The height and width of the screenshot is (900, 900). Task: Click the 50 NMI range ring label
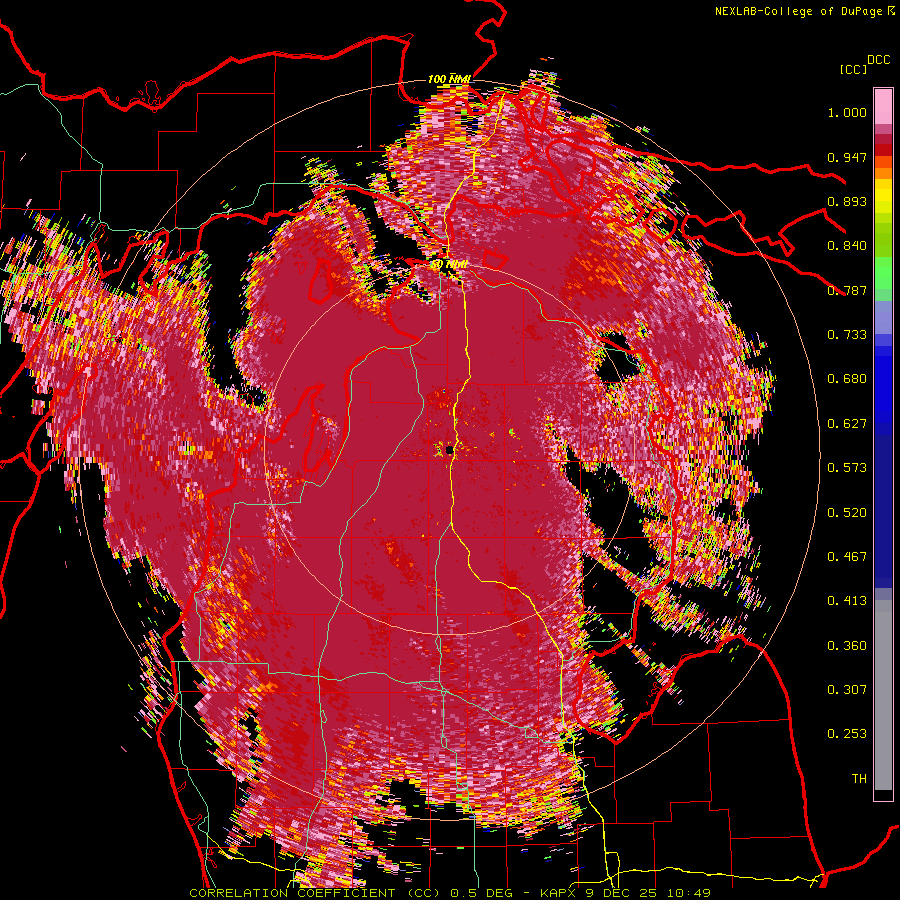449,265
